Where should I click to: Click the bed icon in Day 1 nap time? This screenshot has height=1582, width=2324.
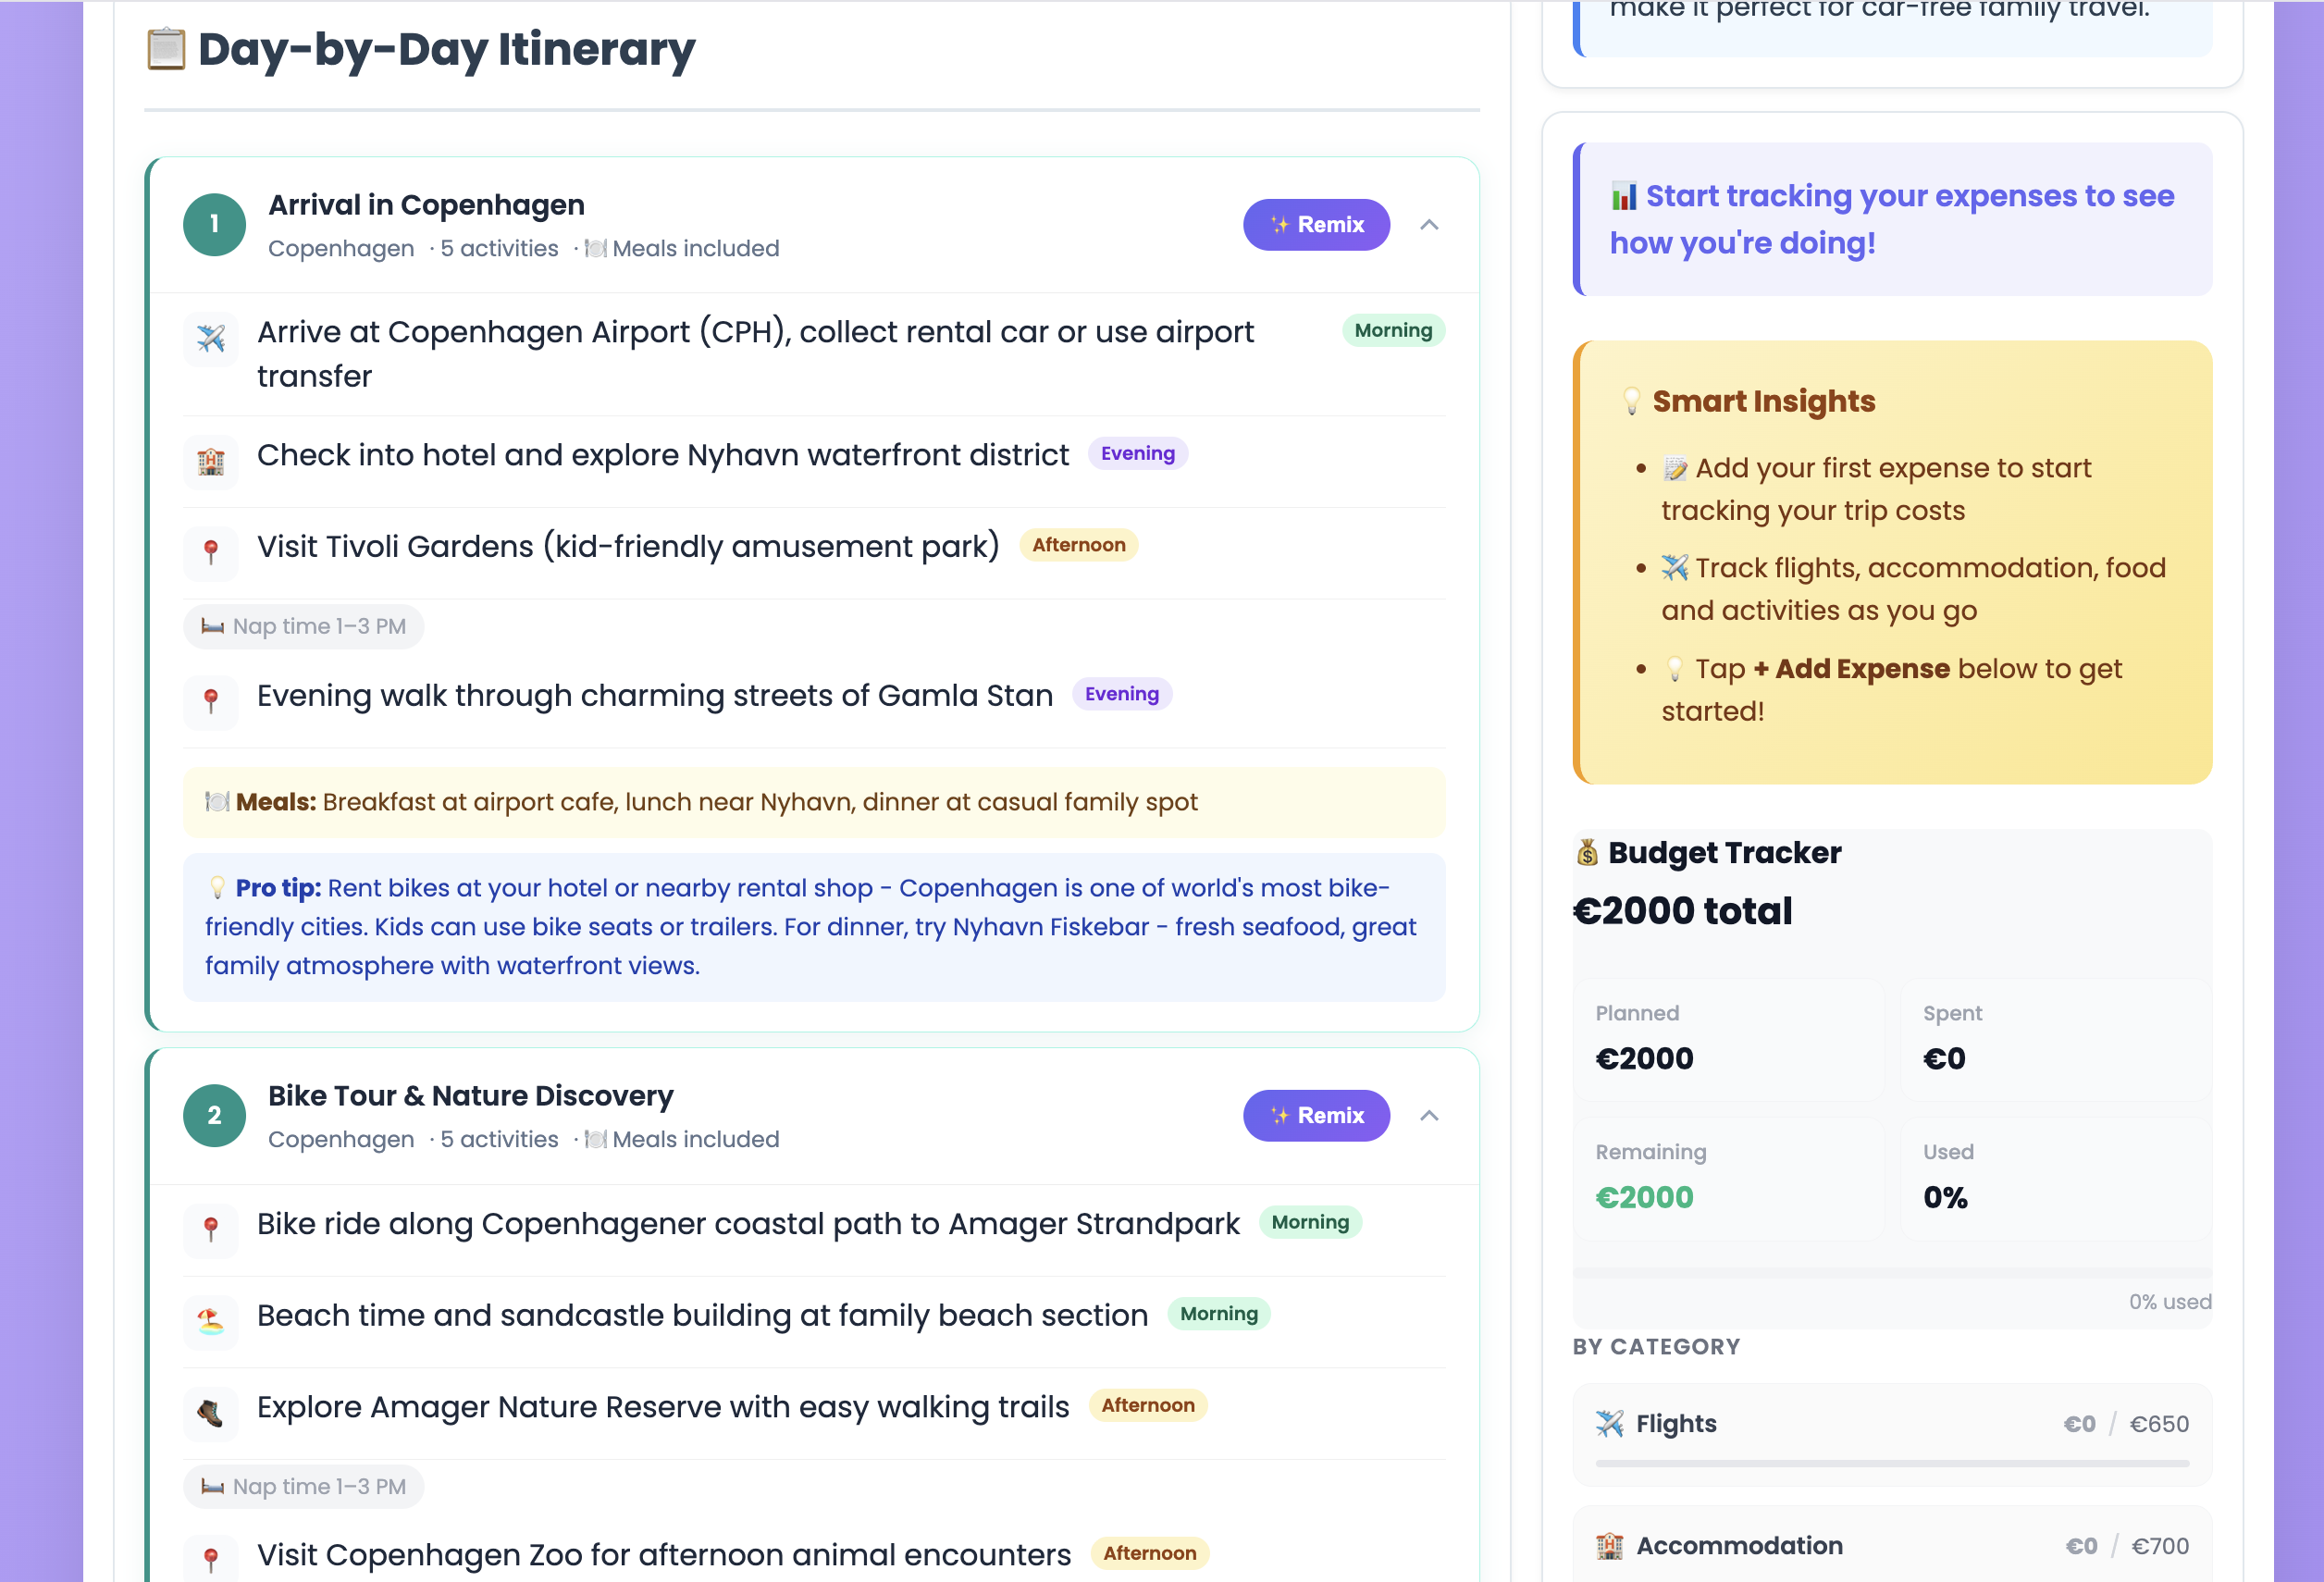point(213,627)
